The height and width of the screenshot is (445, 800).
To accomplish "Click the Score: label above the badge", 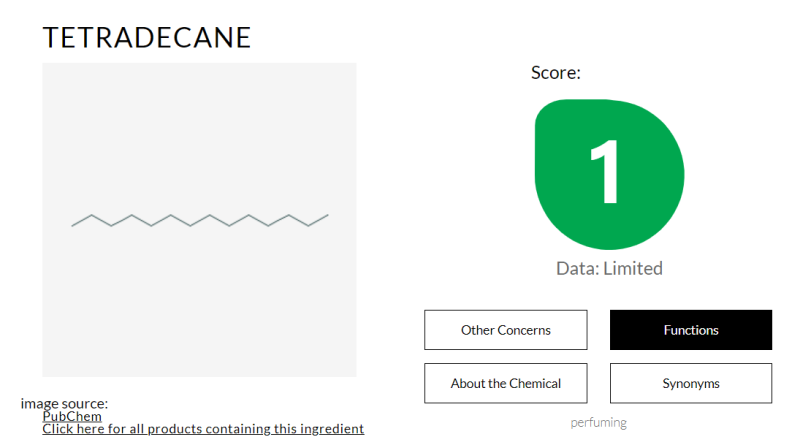I will coord(556,72).
